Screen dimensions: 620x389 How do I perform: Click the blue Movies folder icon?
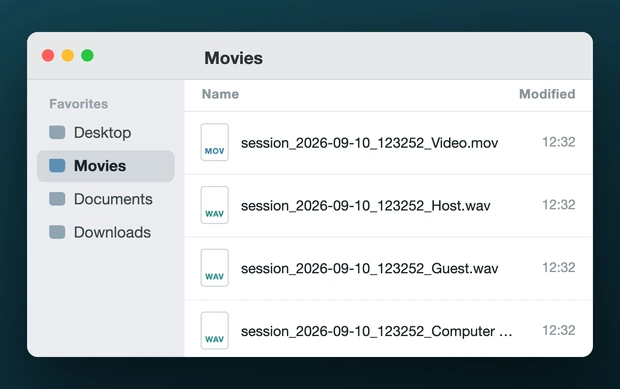57,166
